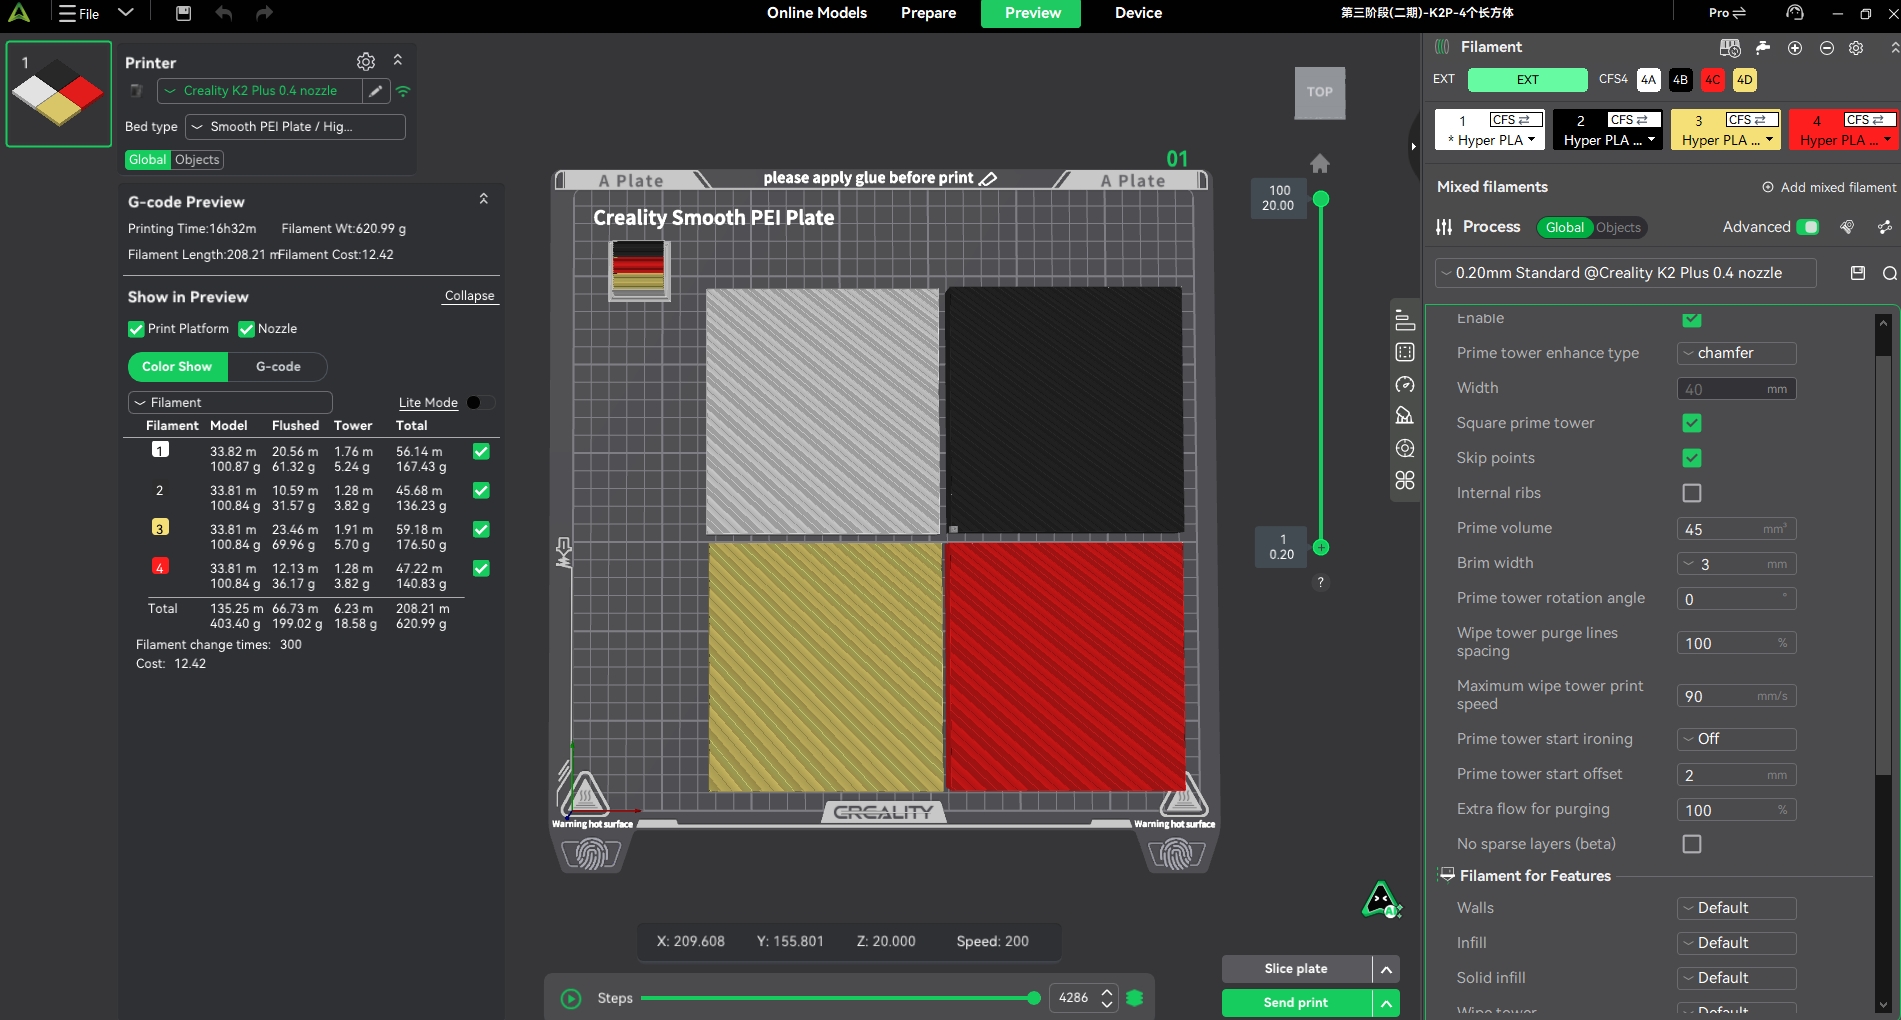The width and height of the screenshot is (1901, 1020).
Task: Uncheck the Print Platform checkbox
Action: click(136, 329)
